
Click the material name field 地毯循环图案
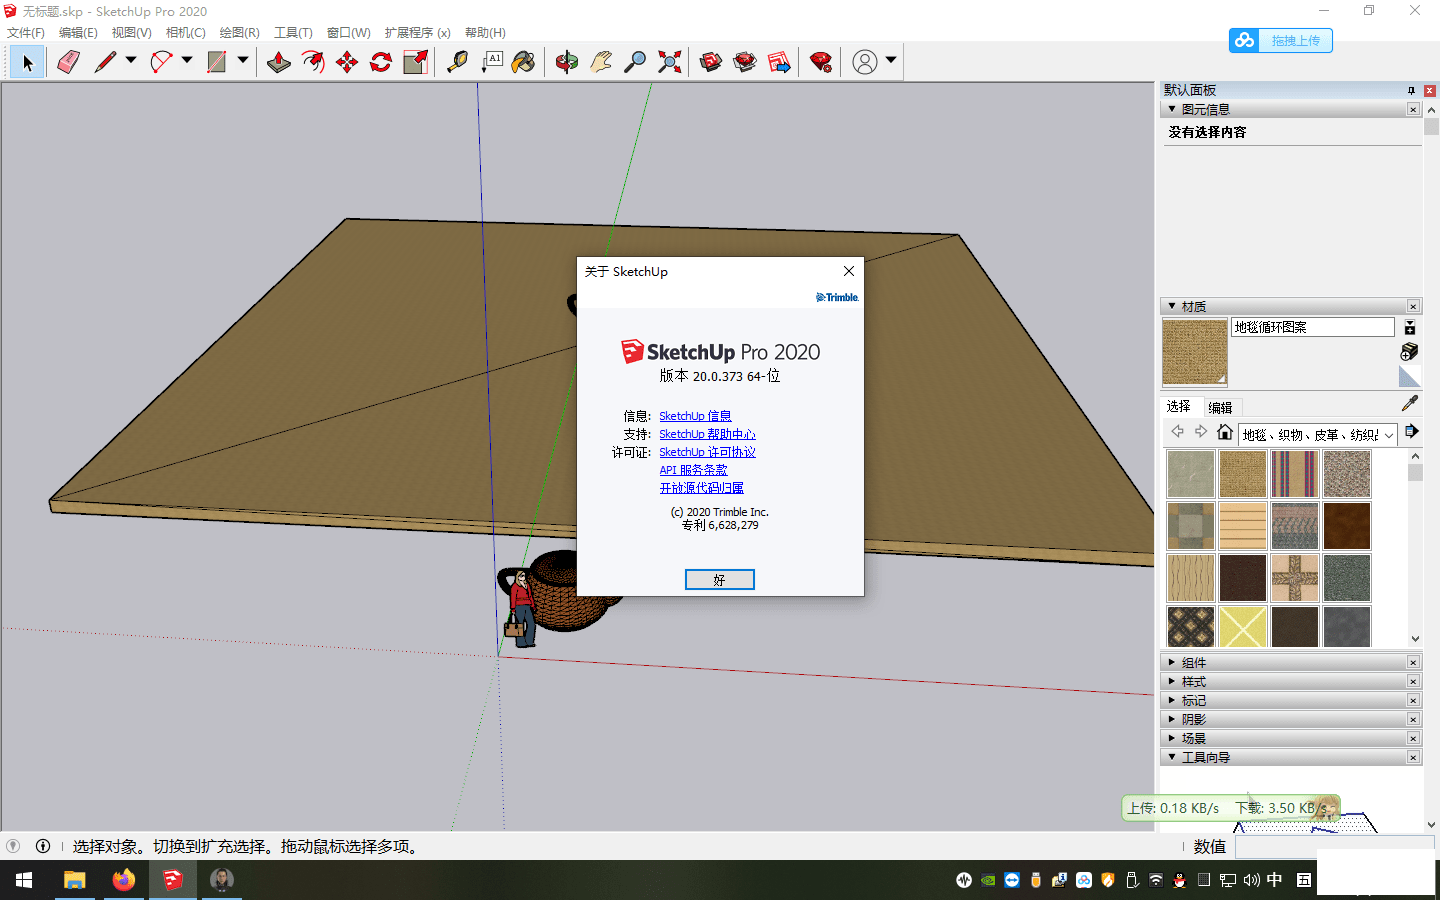click(x=1312, y=327)
